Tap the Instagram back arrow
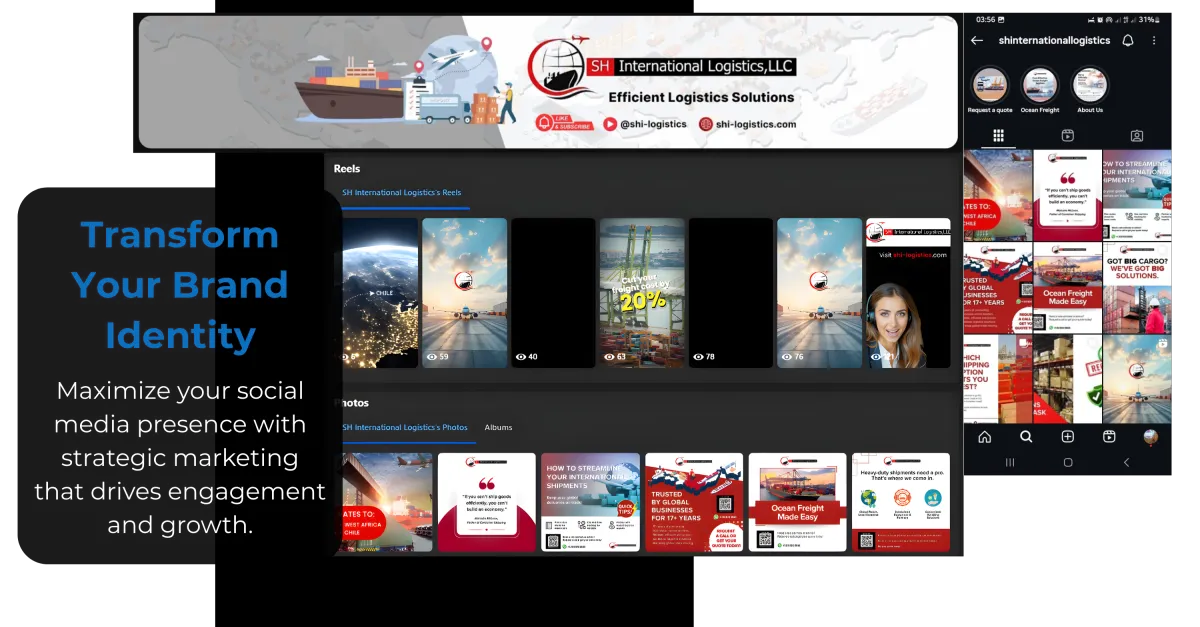The image size is (1200, 627). point(977,41)
